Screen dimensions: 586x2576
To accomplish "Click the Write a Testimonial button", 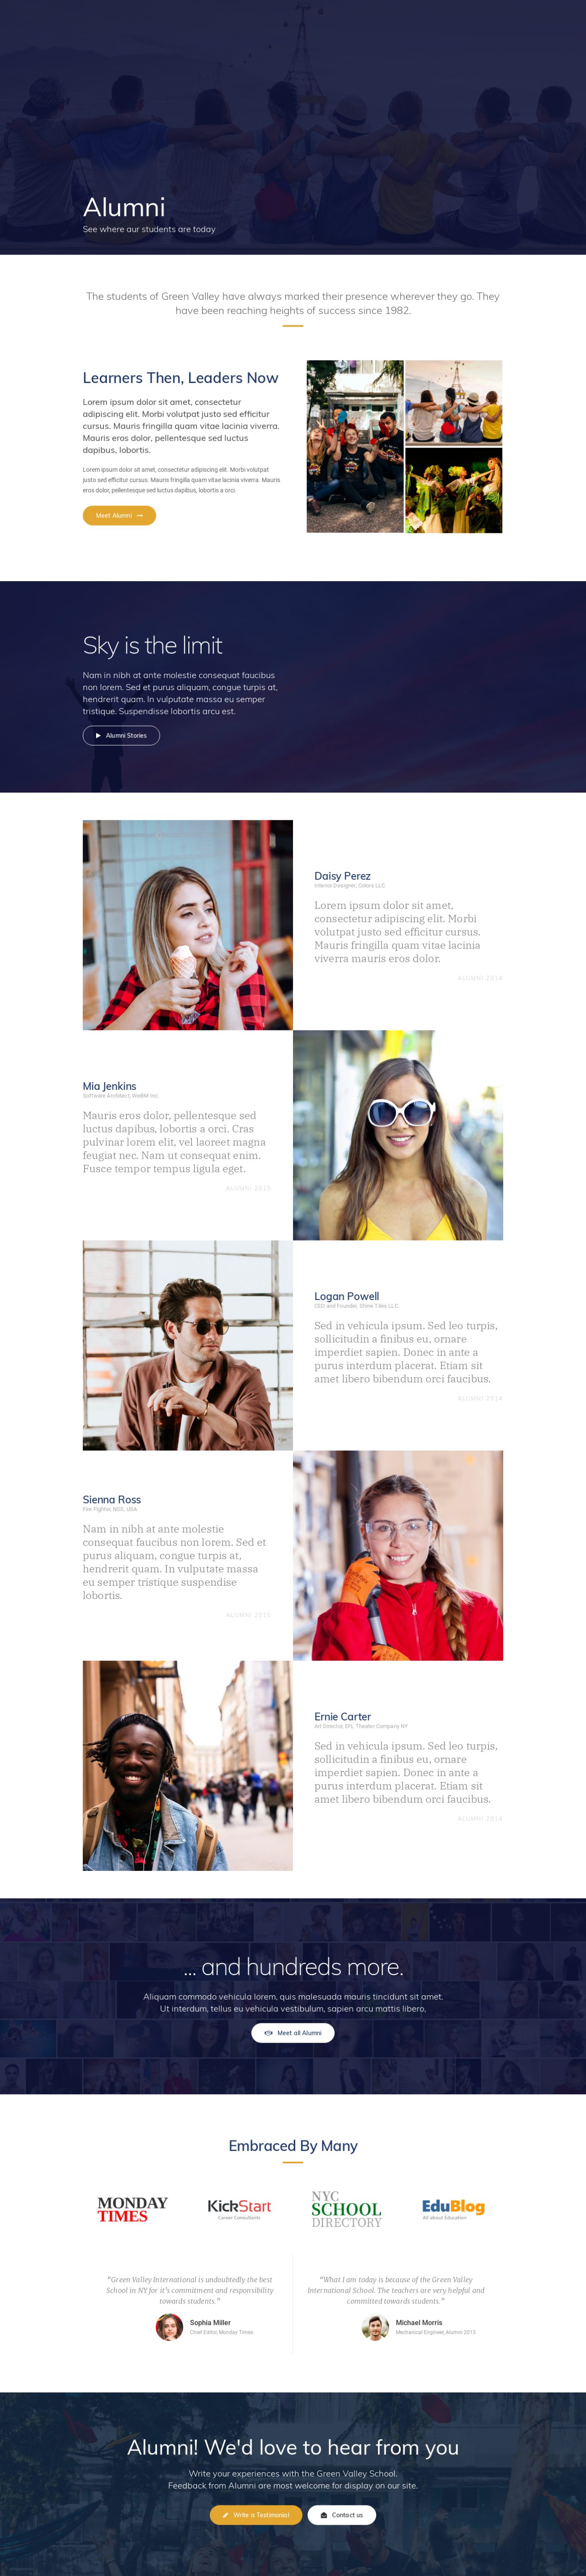I will (x=256, y=2514).
